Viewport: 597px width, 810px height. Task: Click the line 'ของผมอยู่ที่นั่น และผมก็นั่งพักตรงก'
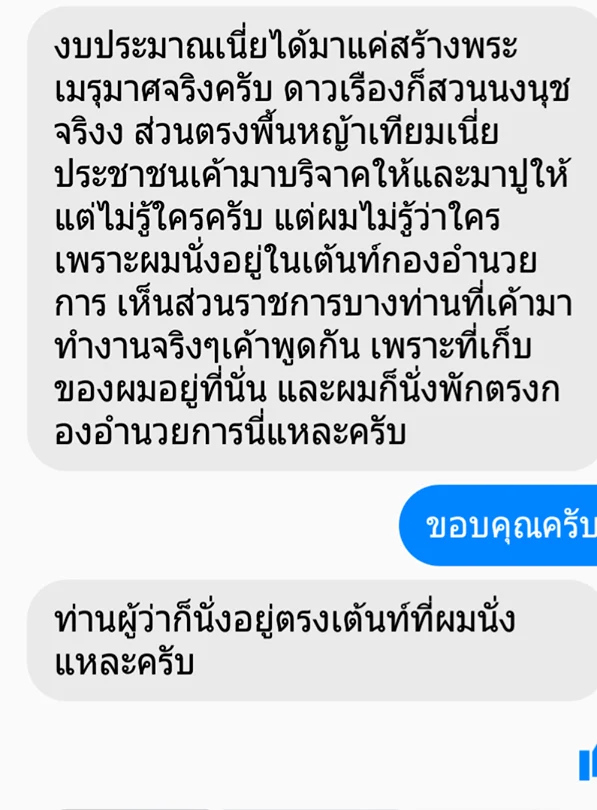307,391
